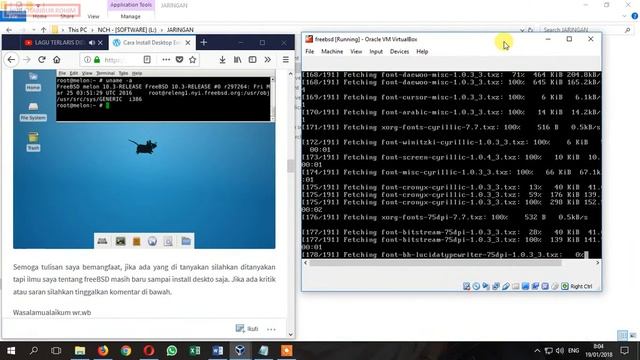This screenshot has height=360, width=640.
Task: Launch Chrome from the taskbar
Action: click(x=126, y=351)
